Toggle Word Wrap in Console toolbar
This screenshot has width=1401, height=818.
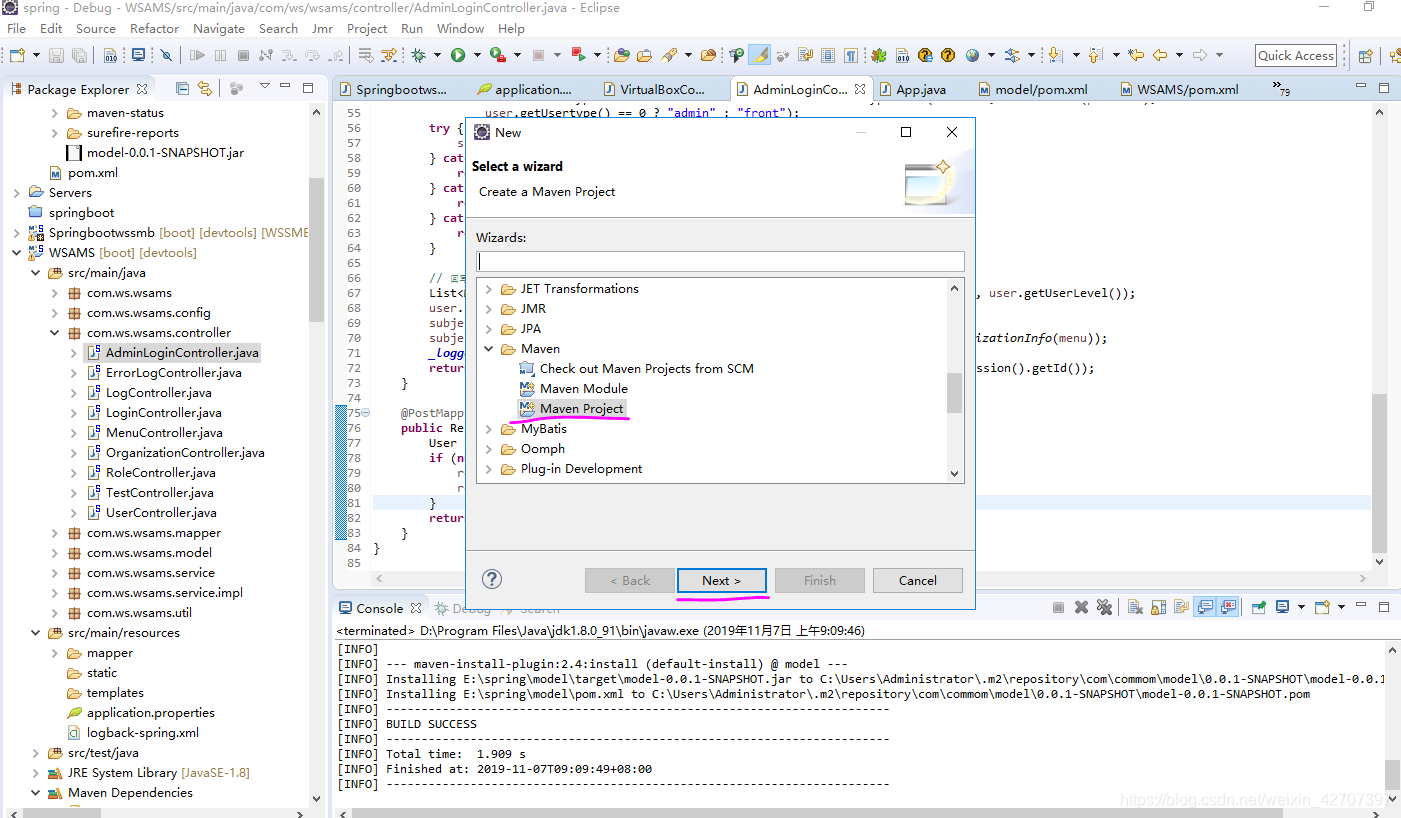click(1181, 607)
